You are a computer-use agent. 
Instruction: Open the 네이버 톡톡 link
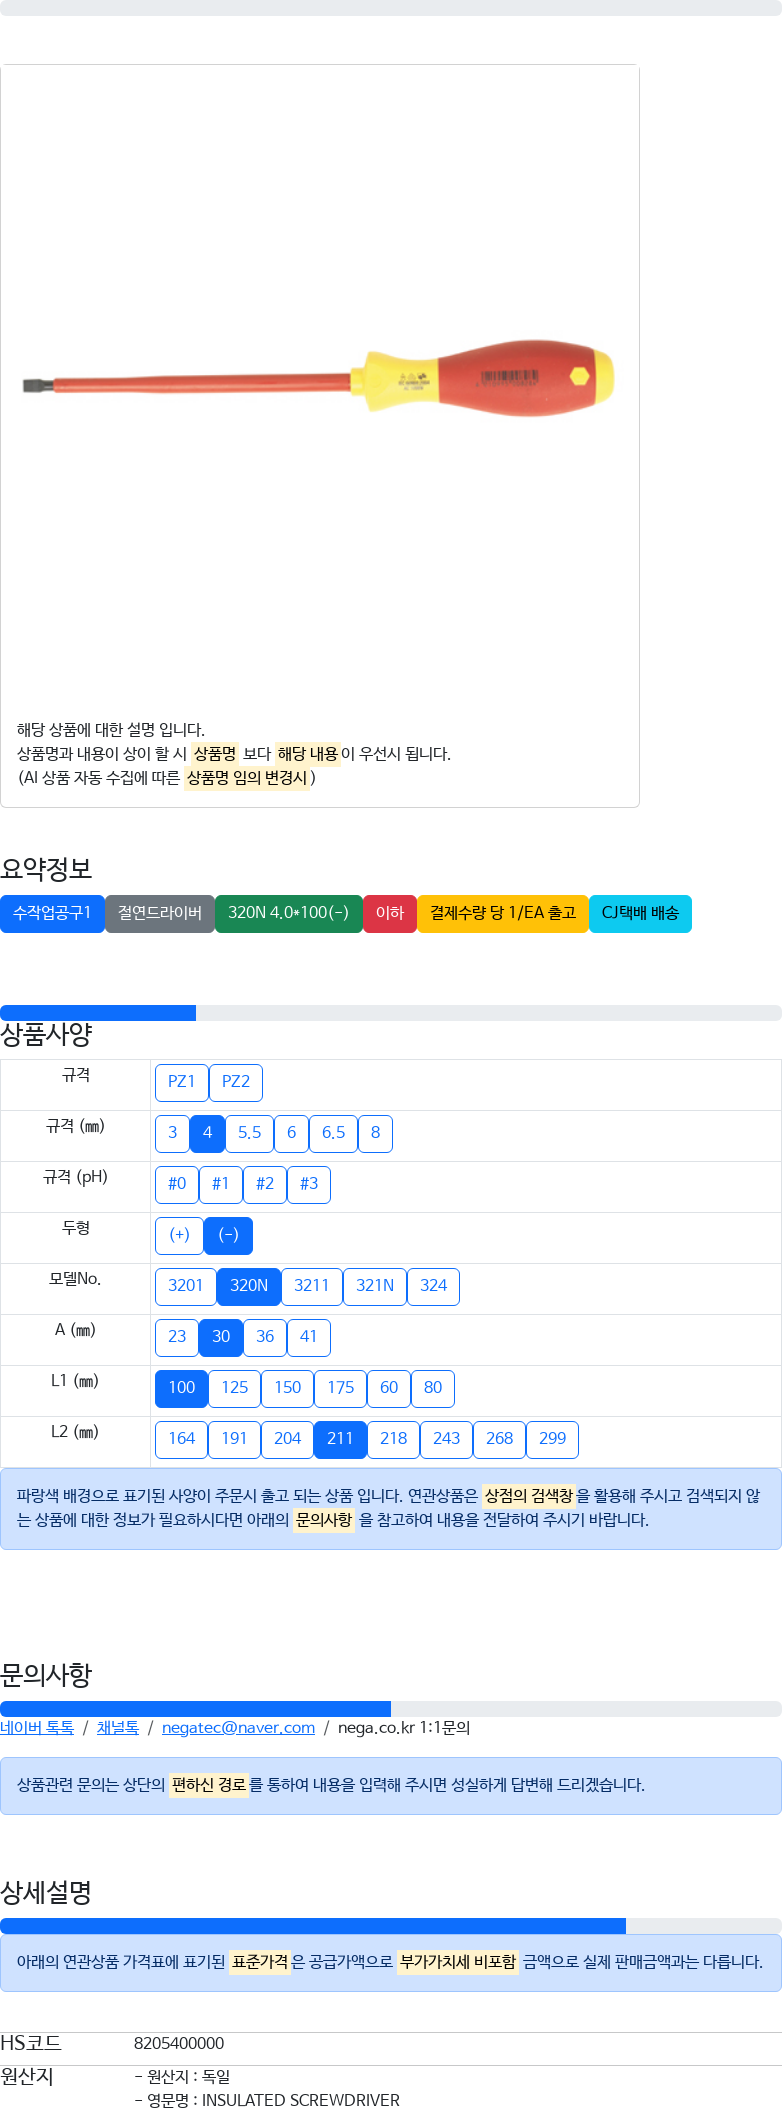[37, 1728]
